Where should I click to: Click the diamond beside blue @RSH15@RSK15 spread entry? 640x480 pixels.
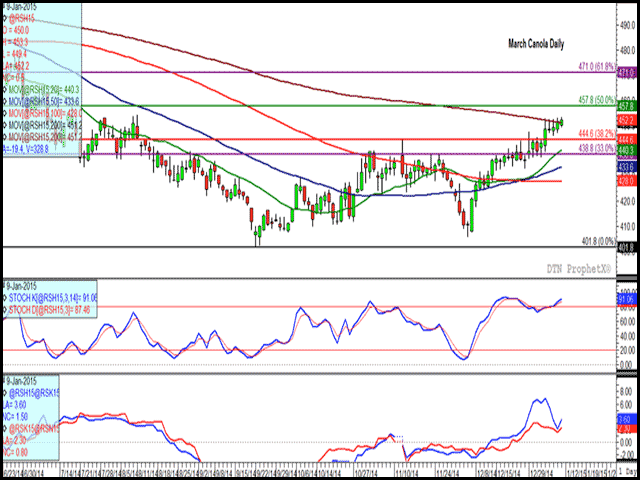point(5,393)
